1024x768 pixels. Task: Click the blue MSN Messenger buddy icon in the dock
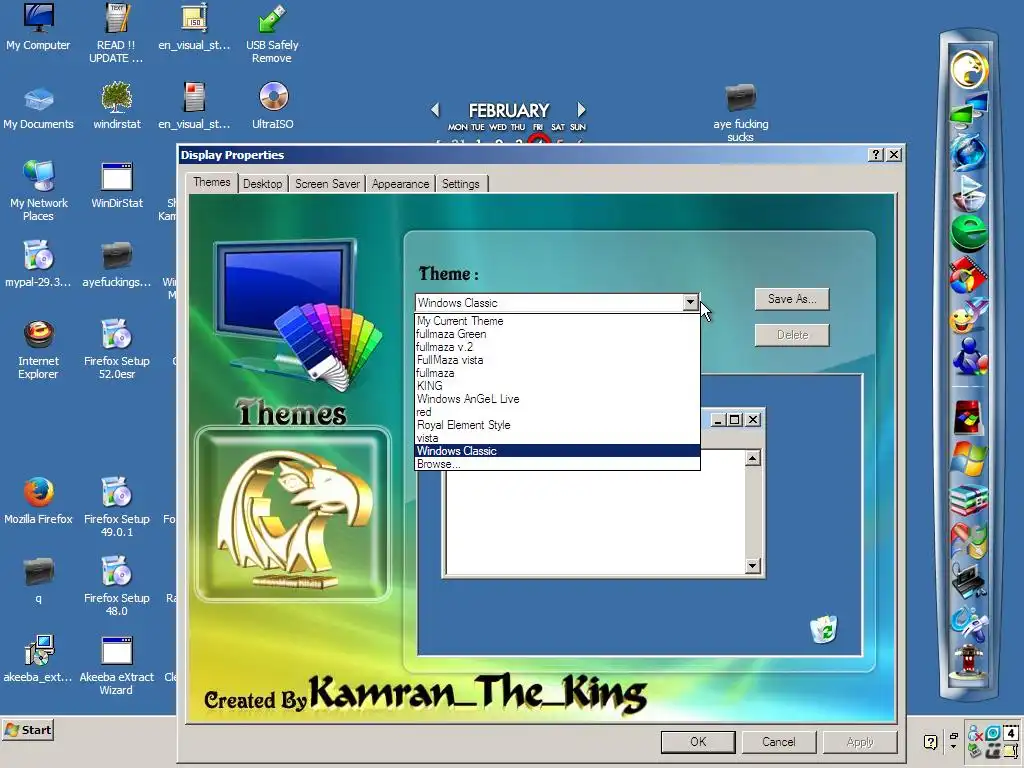[969, 357]
